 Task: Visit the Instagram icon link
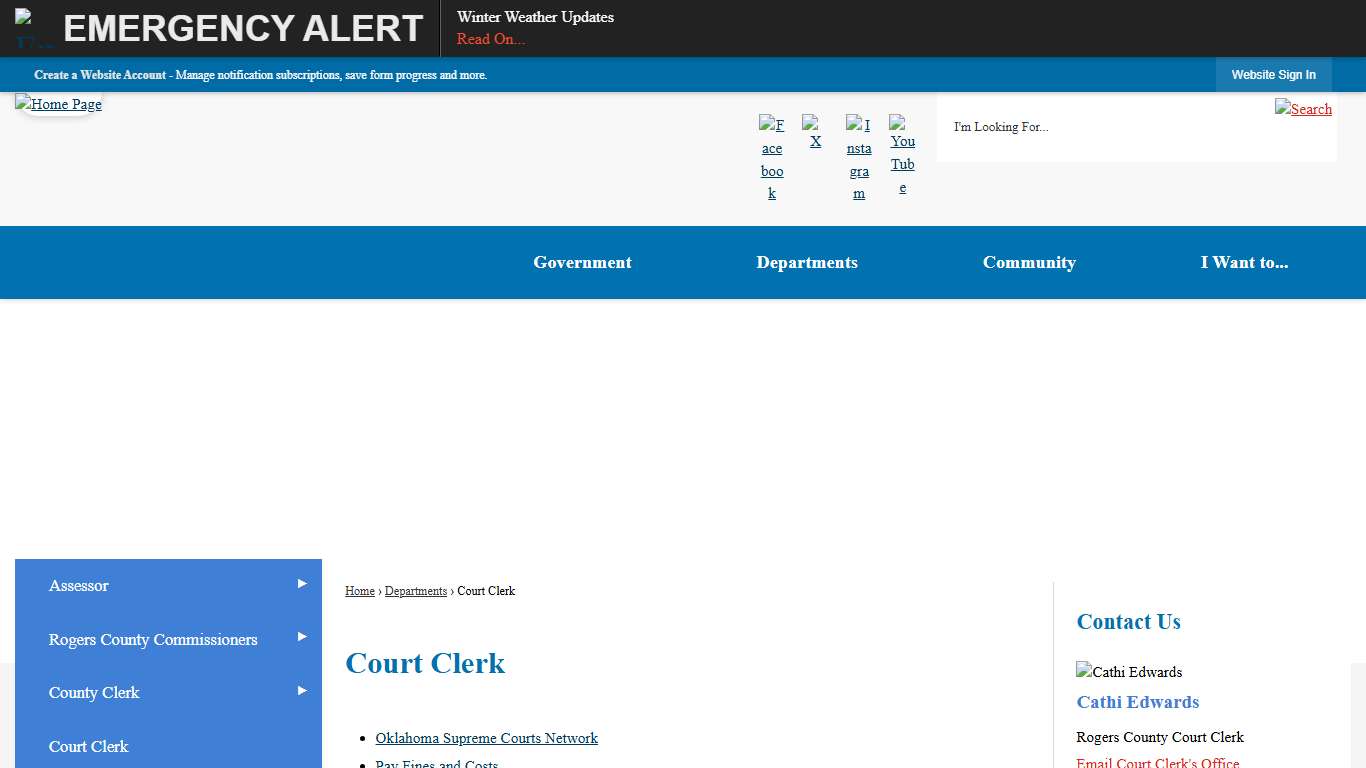point(859,157)
